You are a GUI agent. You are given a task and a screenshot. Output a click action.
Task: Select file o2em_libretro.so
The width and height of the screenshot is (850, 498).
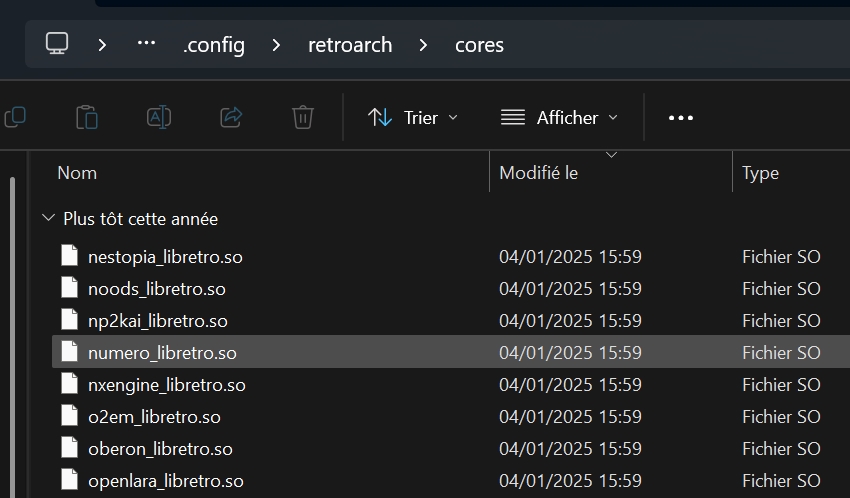(154, 417)
